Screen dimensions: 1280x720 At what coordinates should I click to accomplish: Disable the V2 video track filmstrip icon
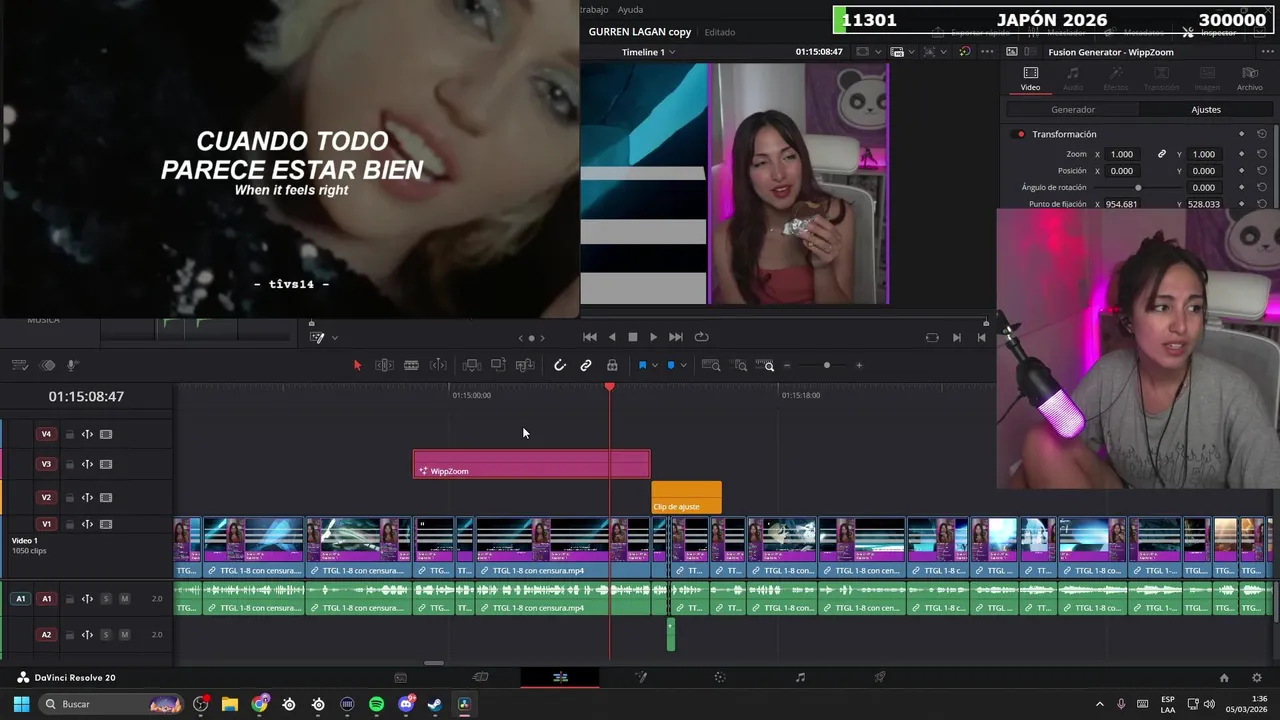pyautogui.click(x=106, y=497)
